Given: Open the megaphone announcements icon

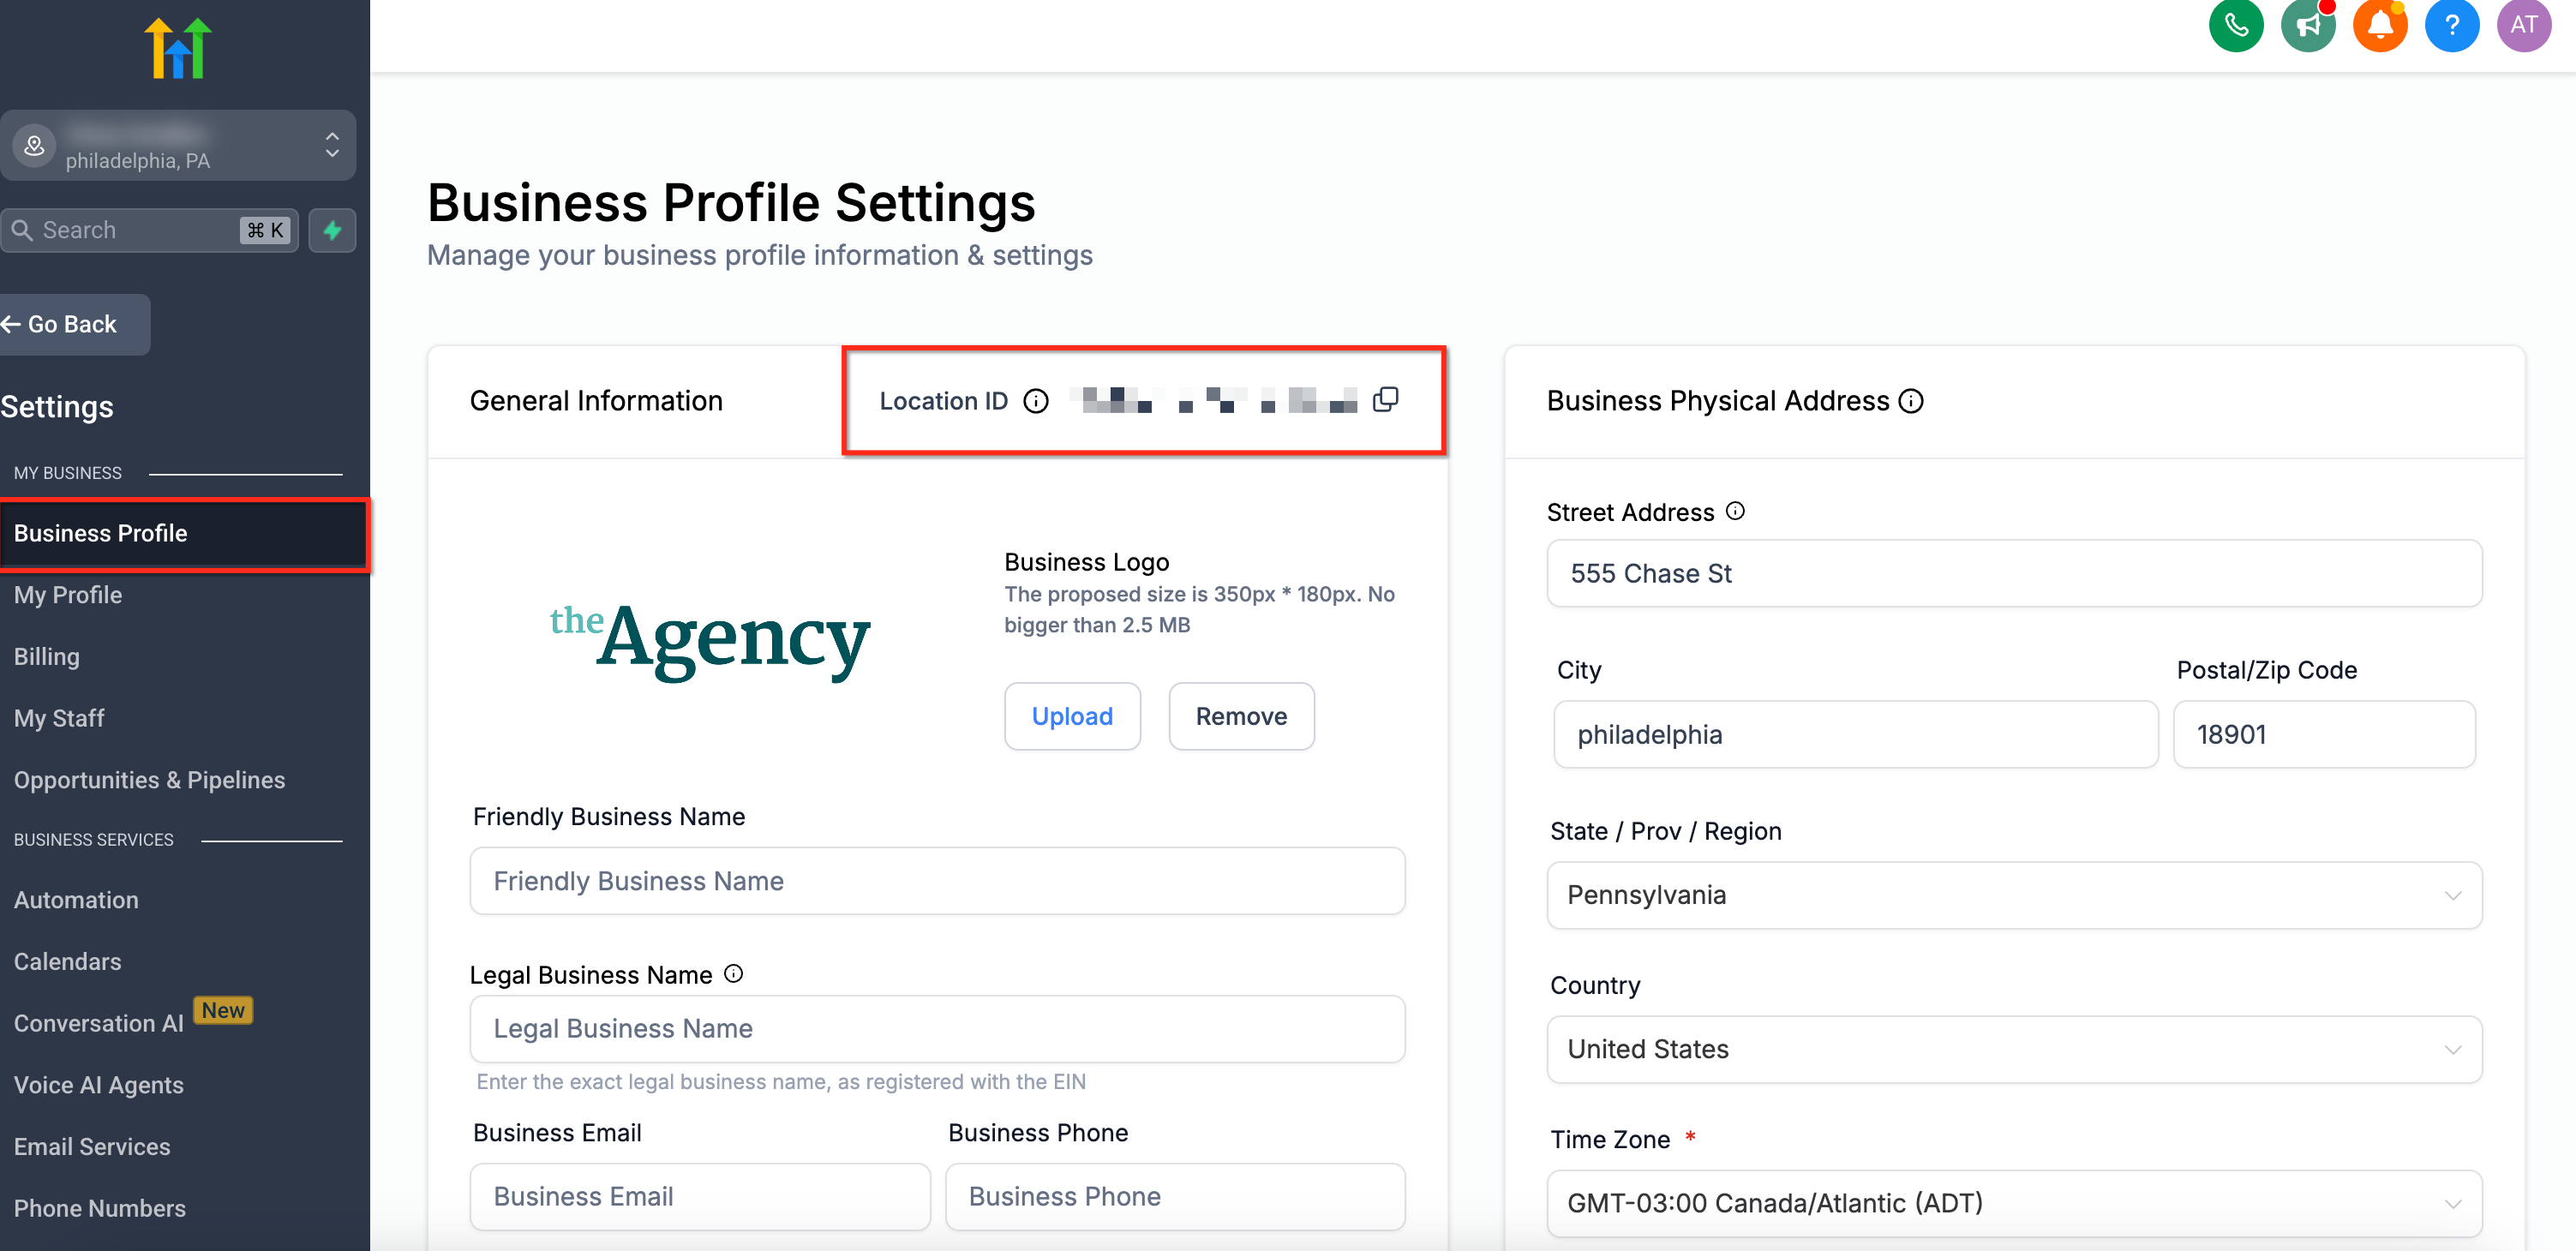Looking at the screenshot, I should click(2307, 25).
